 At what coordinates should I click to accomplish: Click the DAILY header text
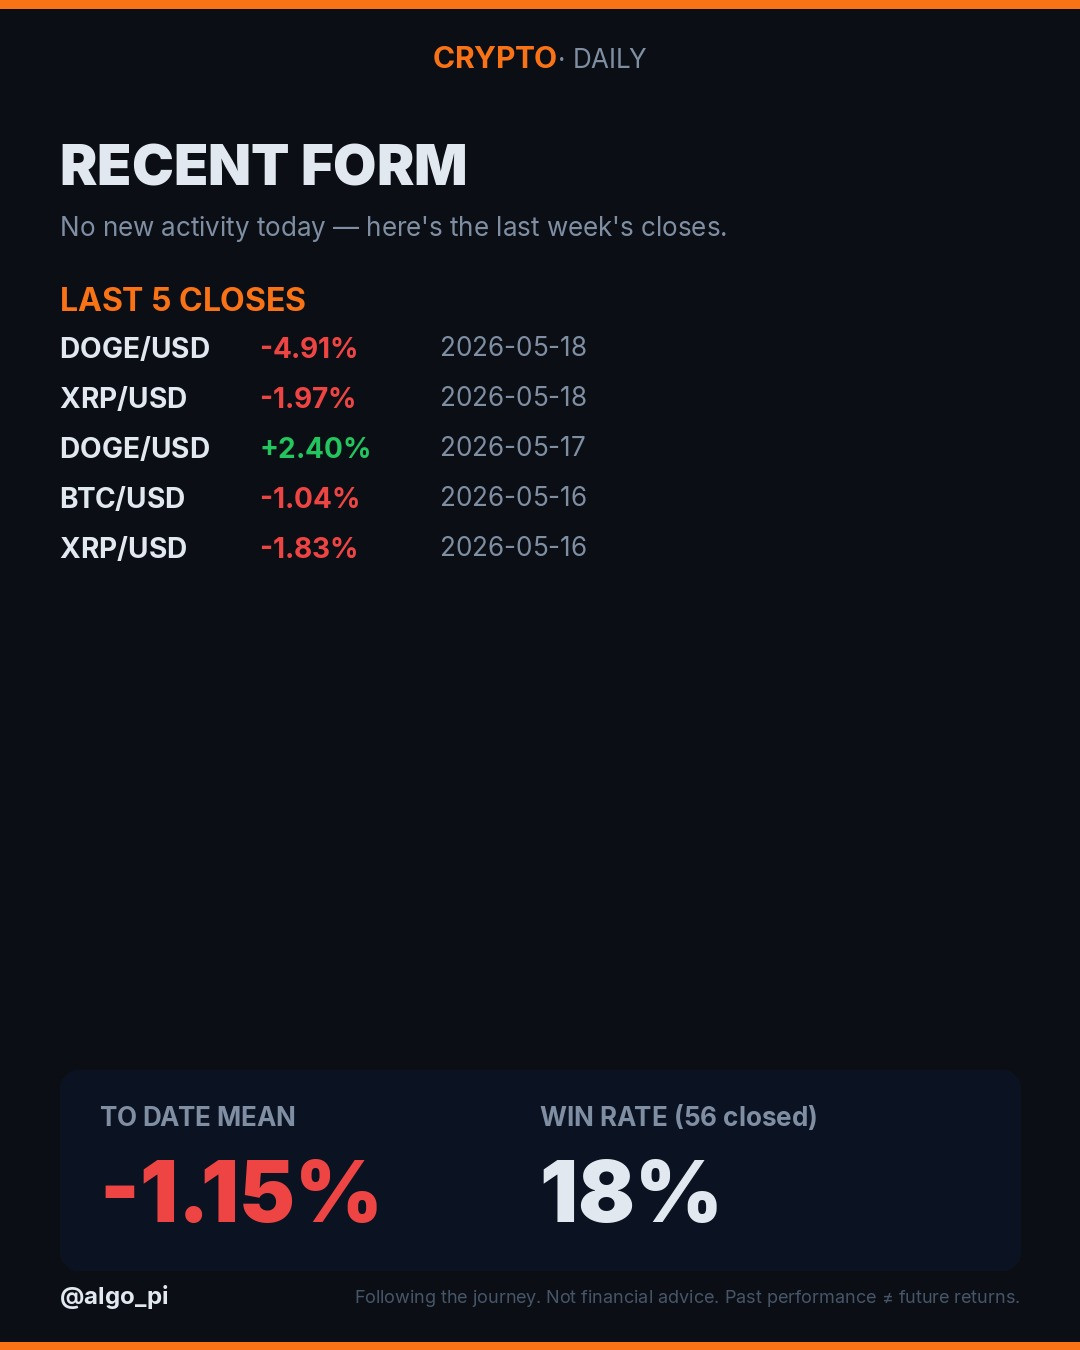pos(609,58)
